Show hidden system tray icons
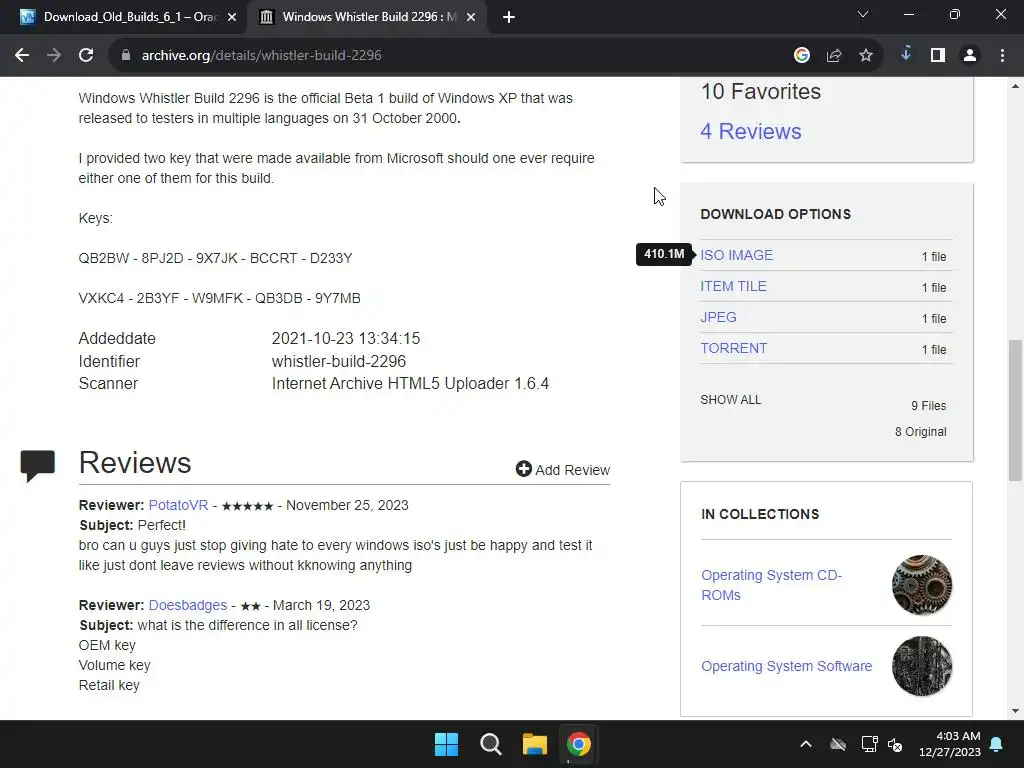The width and height of the screenshot is (1024, 768). pyautogui.click(x=806, y=744)
